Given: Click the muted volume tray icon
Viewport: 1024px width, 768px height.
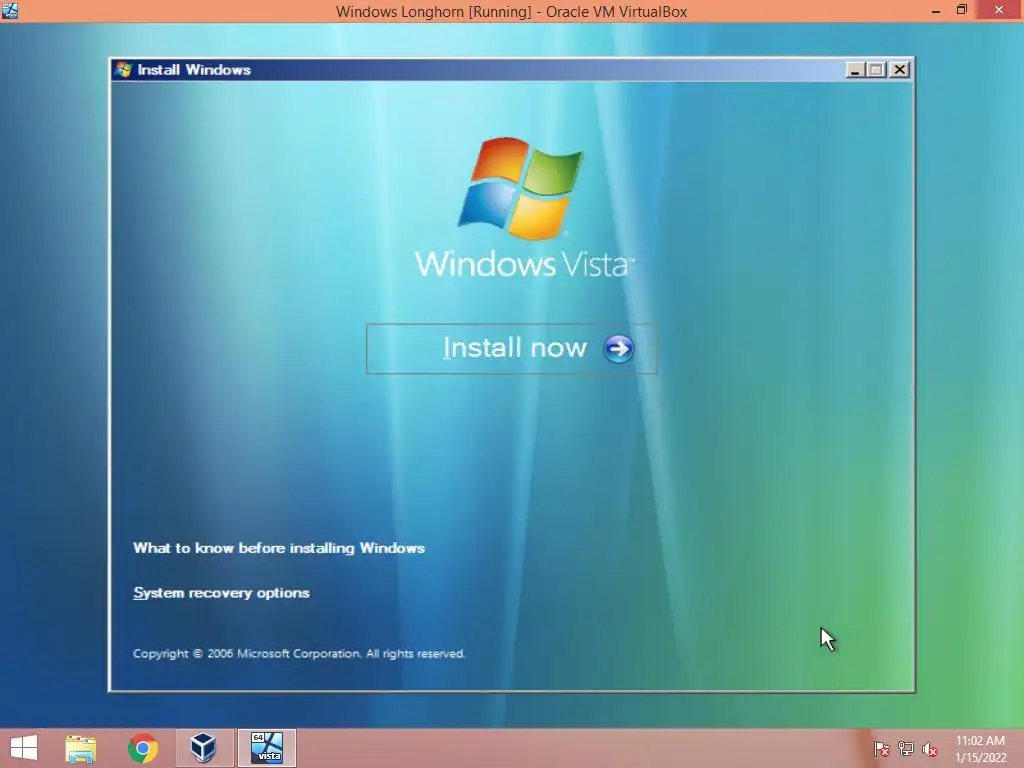Looking at the screenshot, I should (930, 749).
